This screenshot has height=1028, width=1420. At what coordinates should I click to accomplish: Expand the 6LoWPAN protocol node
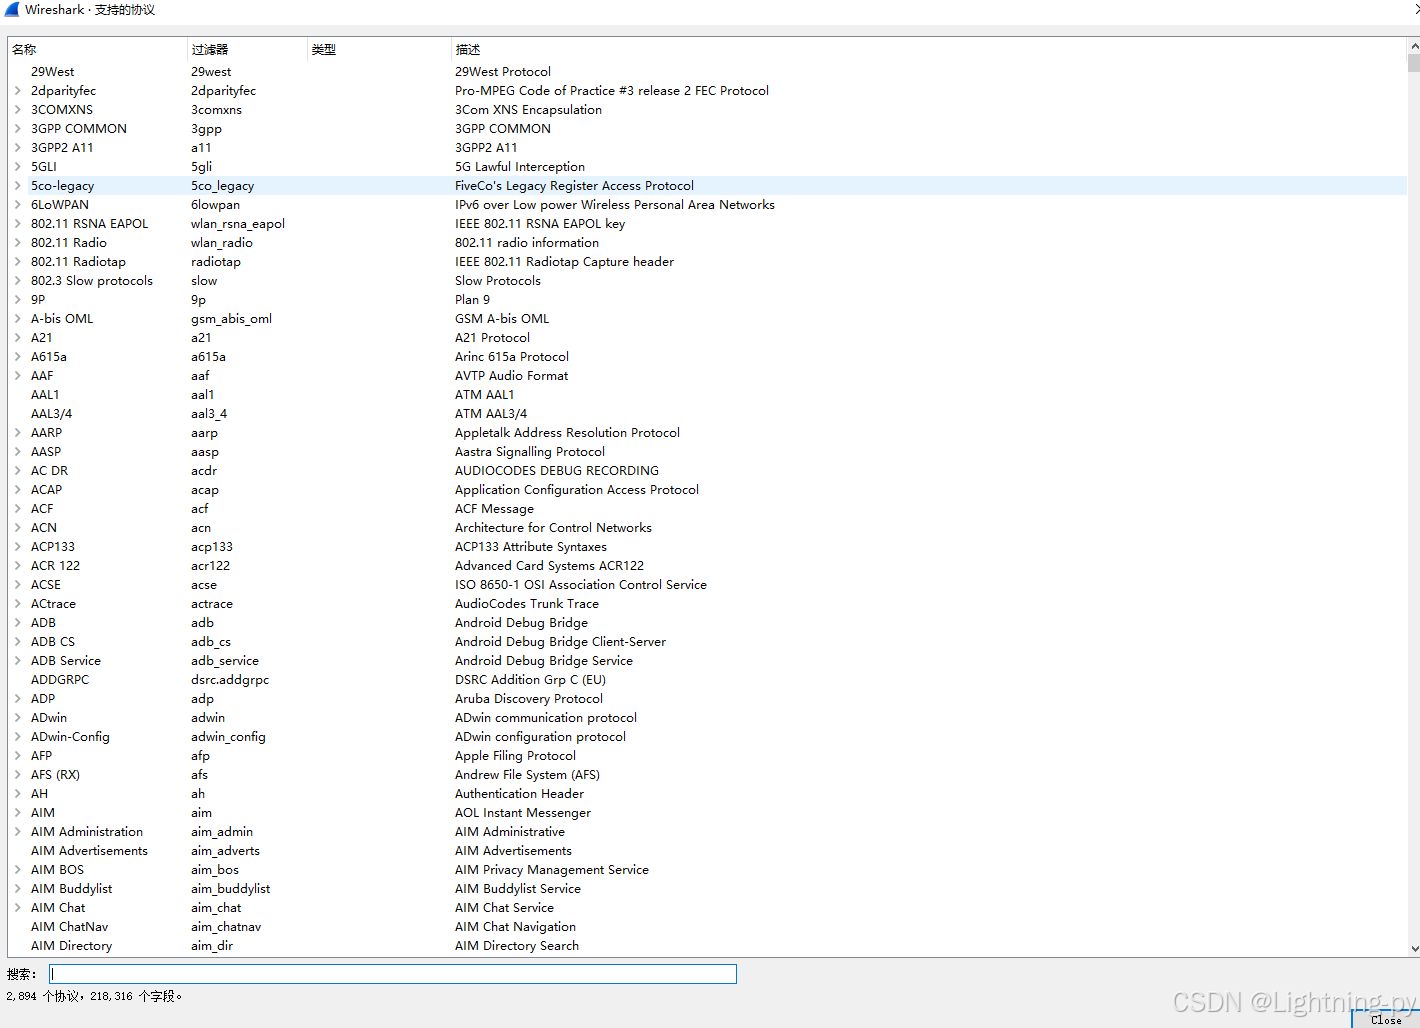17,204
